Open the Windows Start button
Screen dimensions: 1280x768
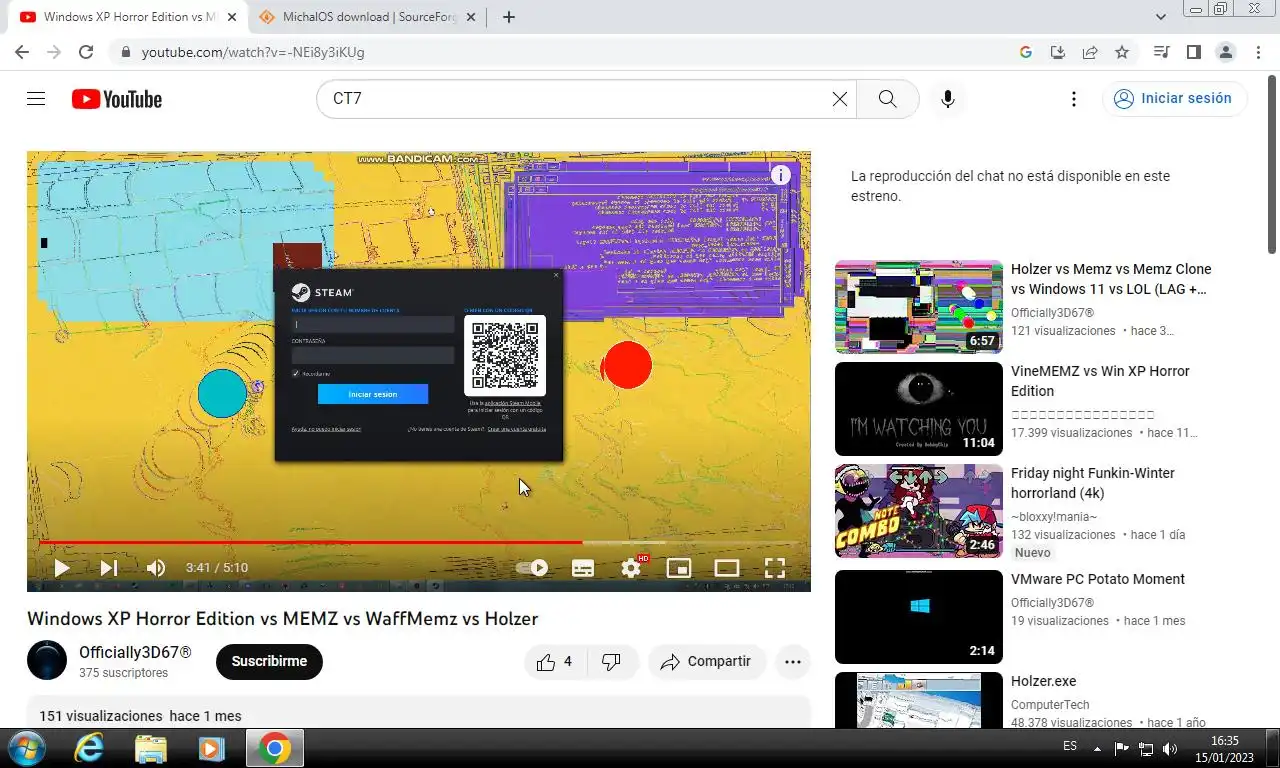coord(25,748)
